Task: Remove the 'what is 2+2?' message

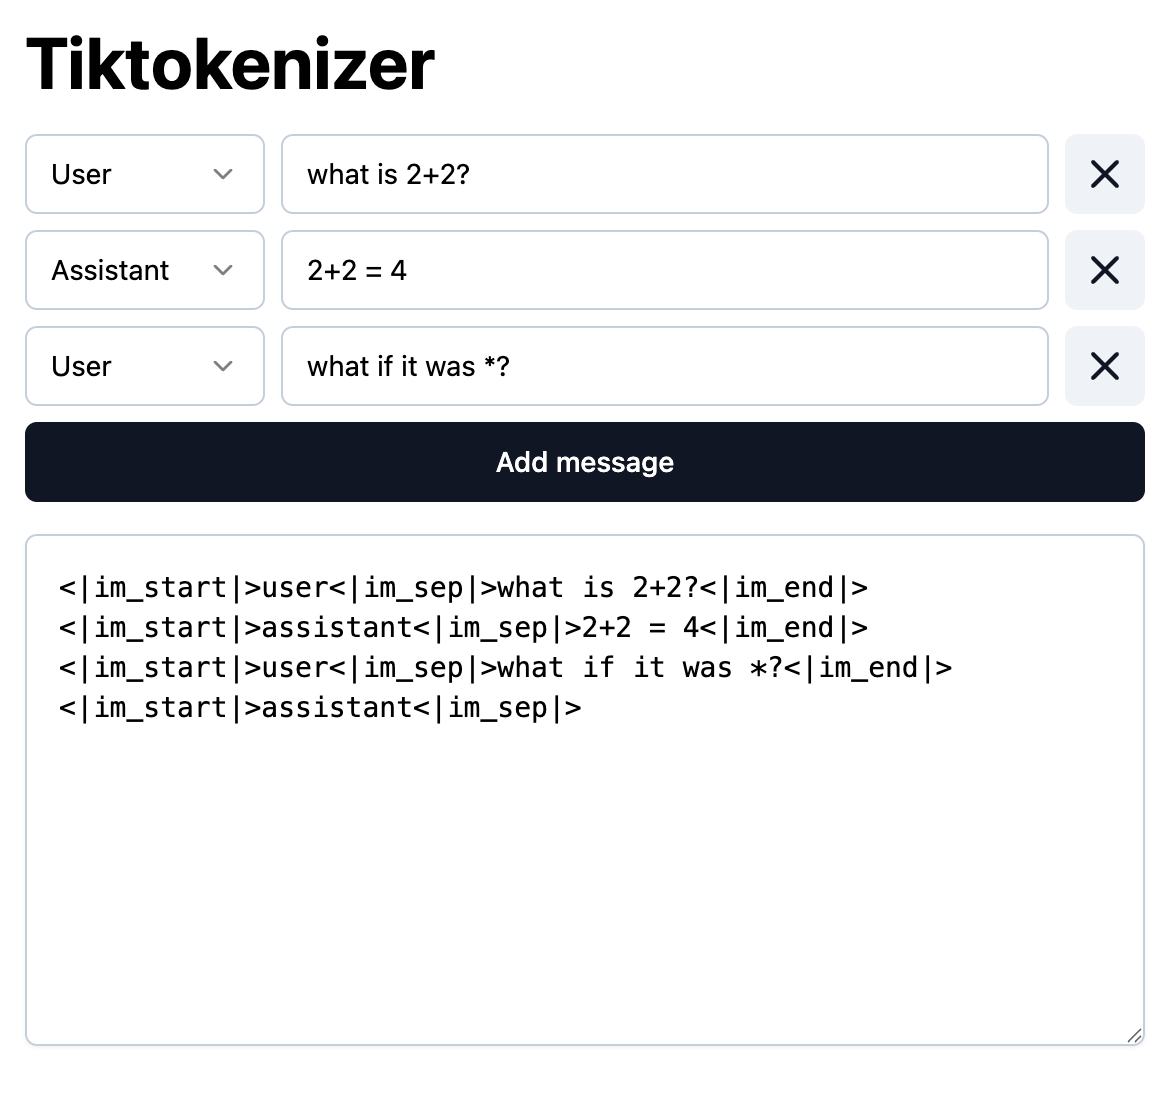Action: [1104, 174]
